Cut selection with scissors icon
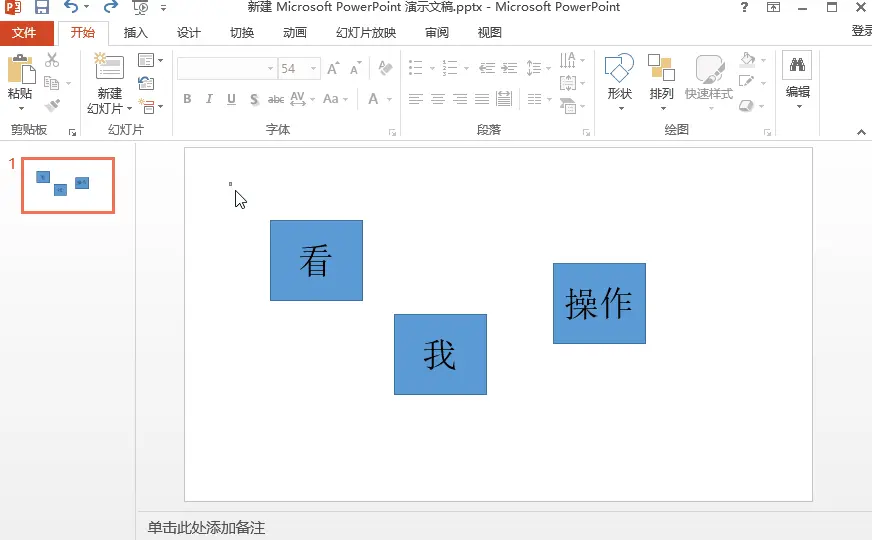Image resolution: width=872 pixels, height=540 pixels. pos(52,60)
